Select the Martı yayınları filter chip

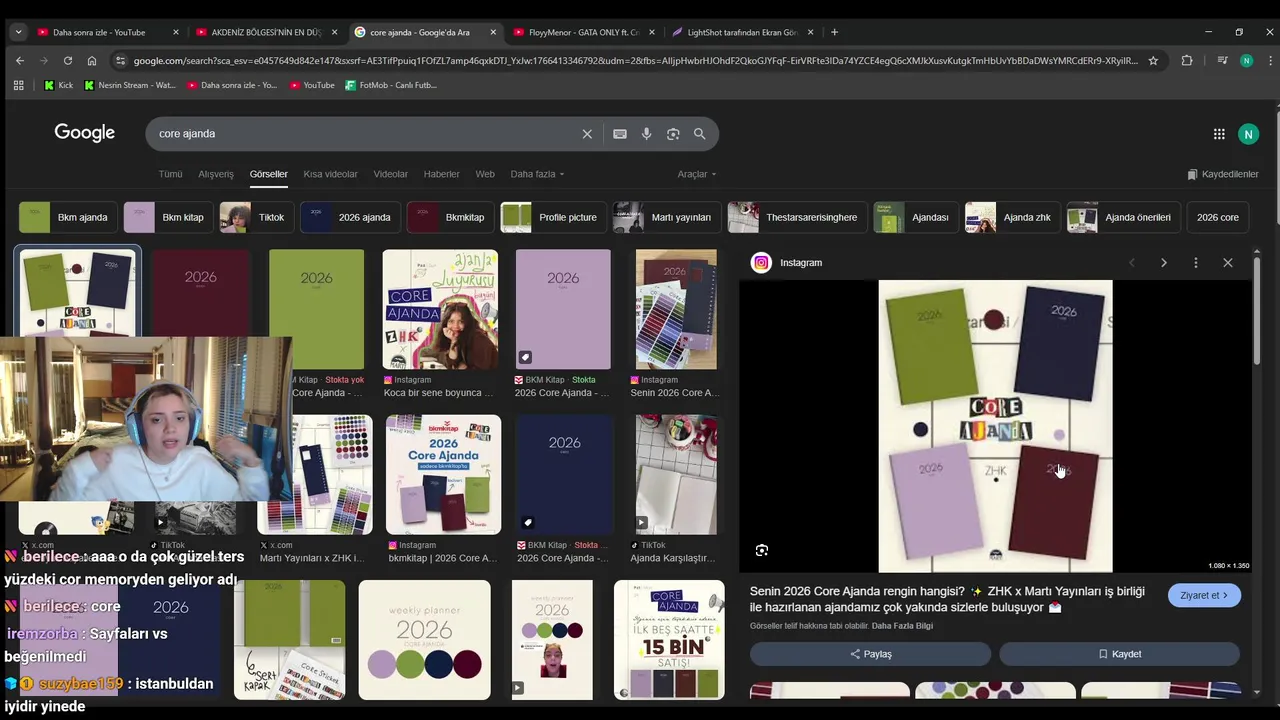(x=667, y=217)
